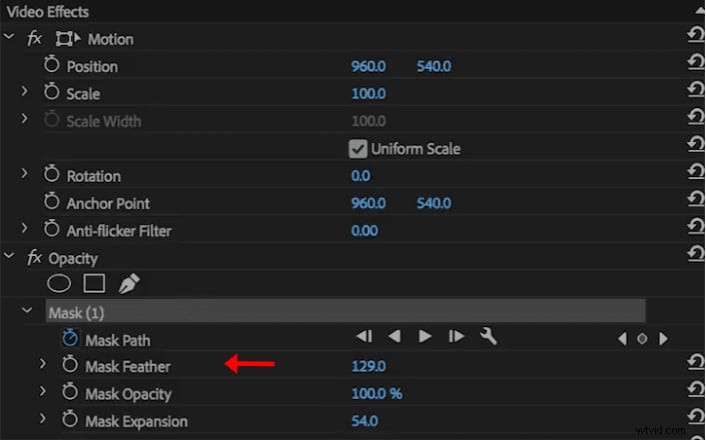Toggle the Mask Opacity stopwatch
706x440 pixels.
point(70,392)
